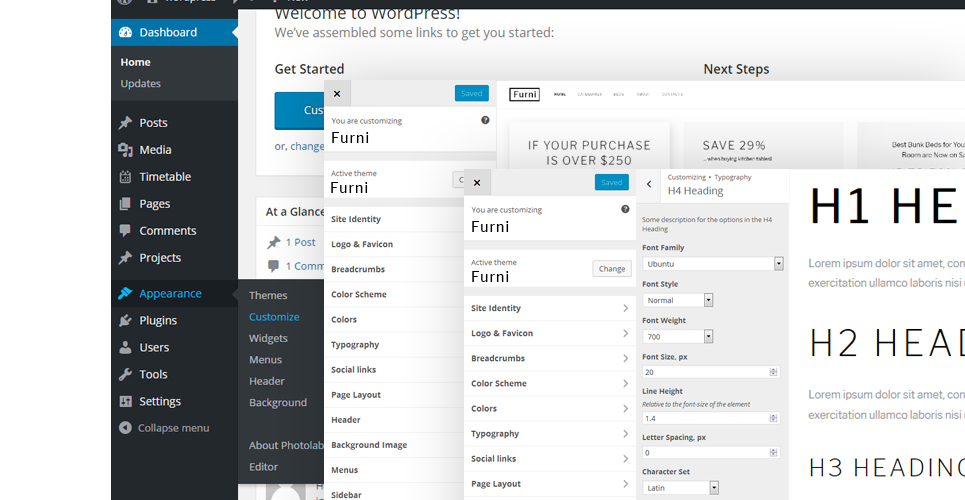
Task: Expand Typography in front customizer
Action: coord(550,434)
